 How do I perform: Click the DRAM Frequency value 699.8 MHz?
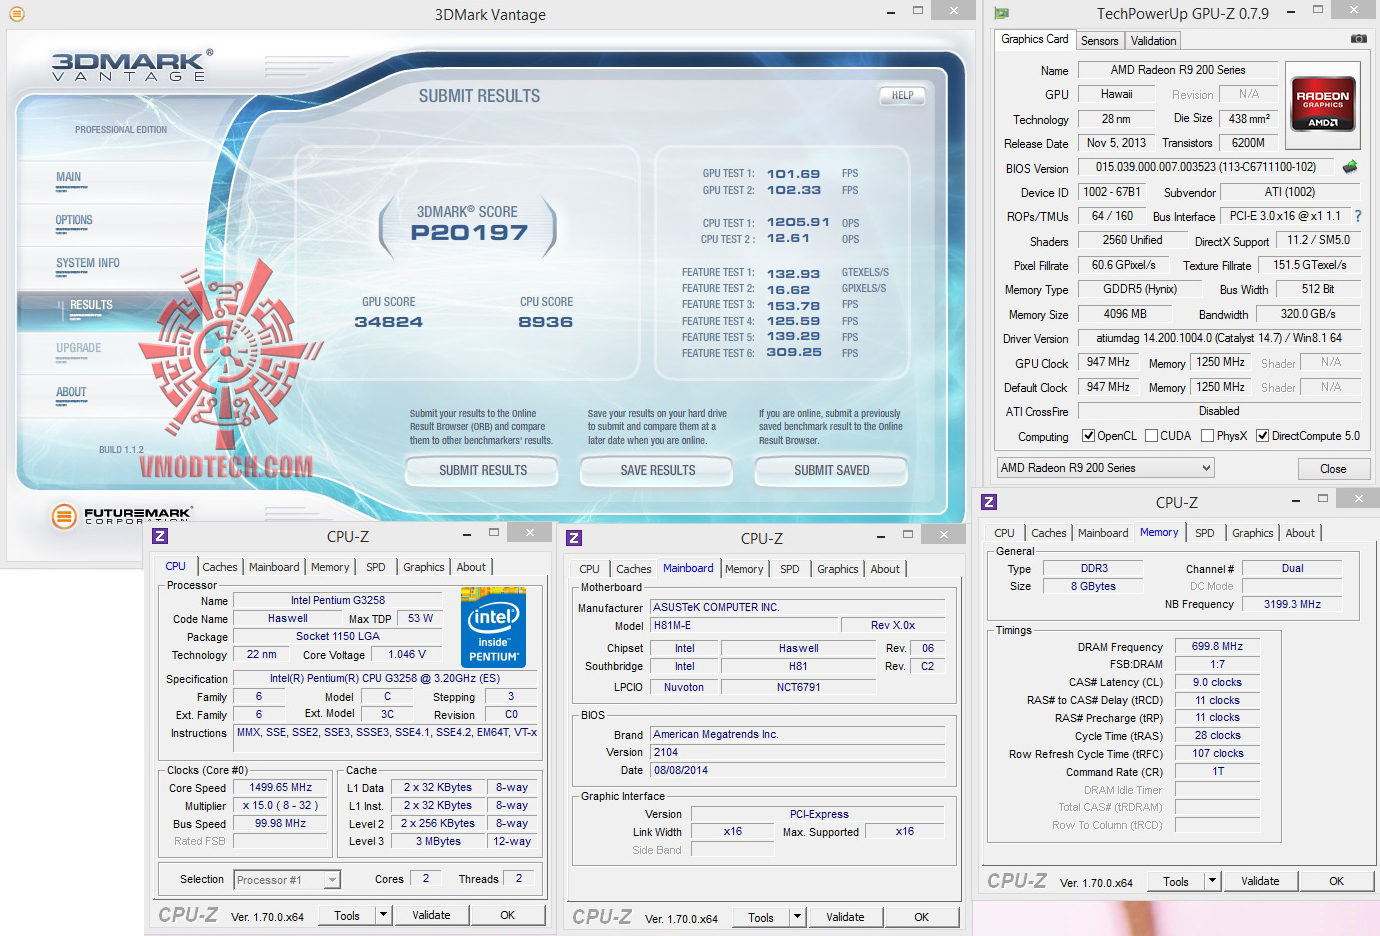pos(1217,646)
